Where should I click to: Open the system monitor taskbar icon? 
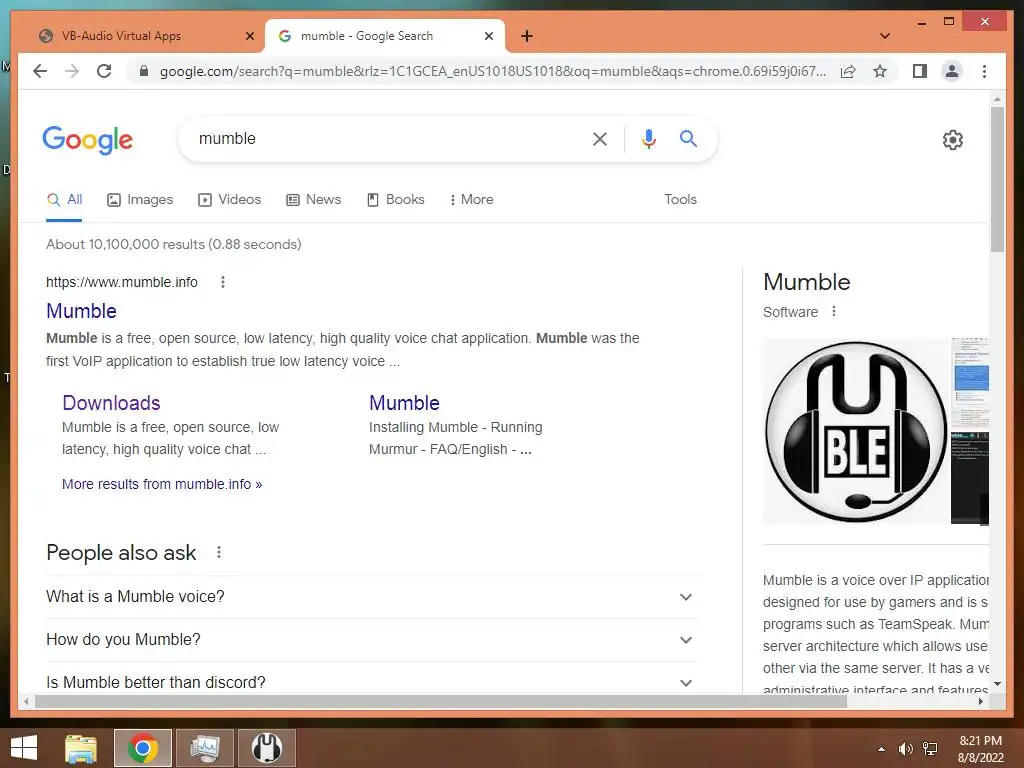coord(205,748)
